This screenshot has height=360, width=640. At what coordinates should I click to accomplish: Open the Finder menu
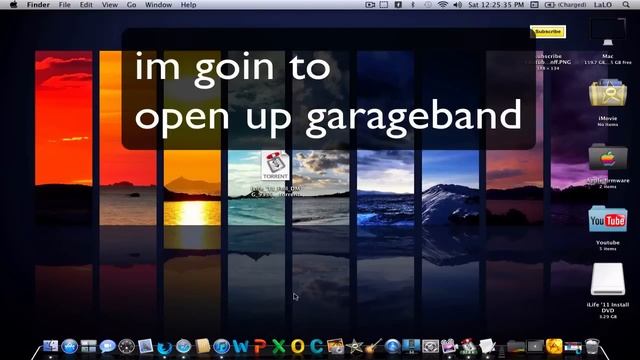(x=38, y=4)
